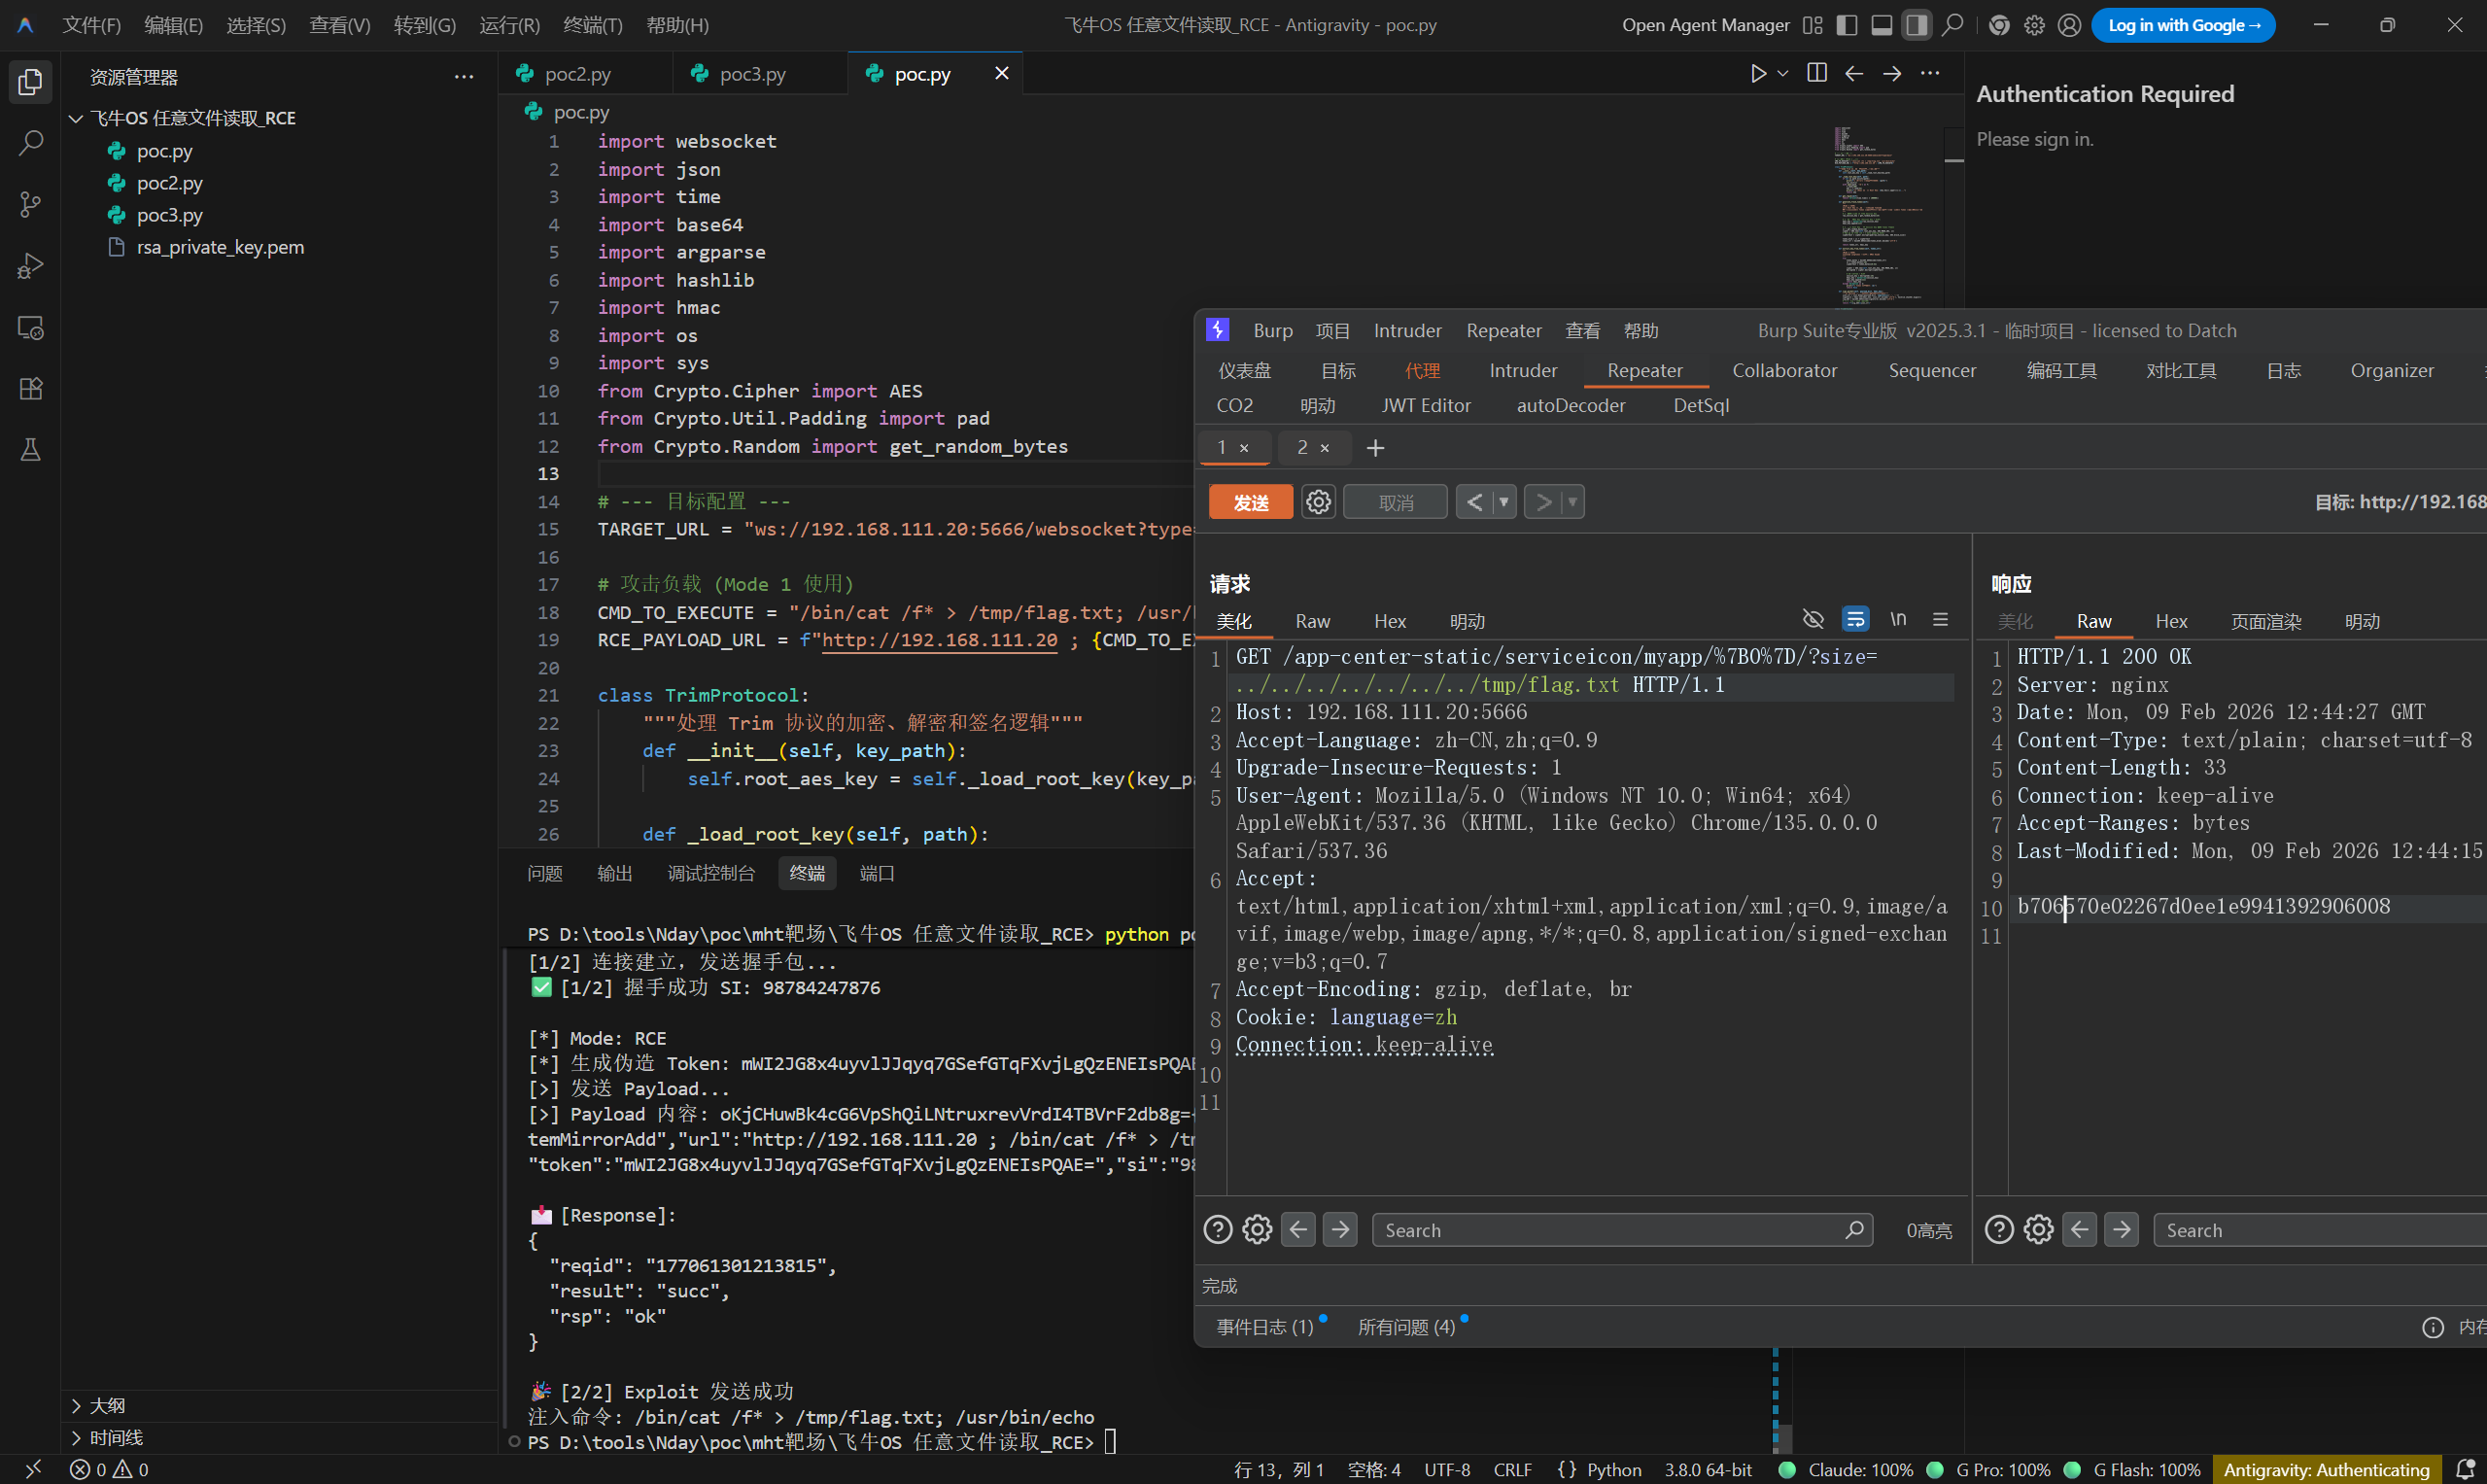
Task: Open the run button dropdown arrow
Action: pyautogui.click(x=1783, y=74)
